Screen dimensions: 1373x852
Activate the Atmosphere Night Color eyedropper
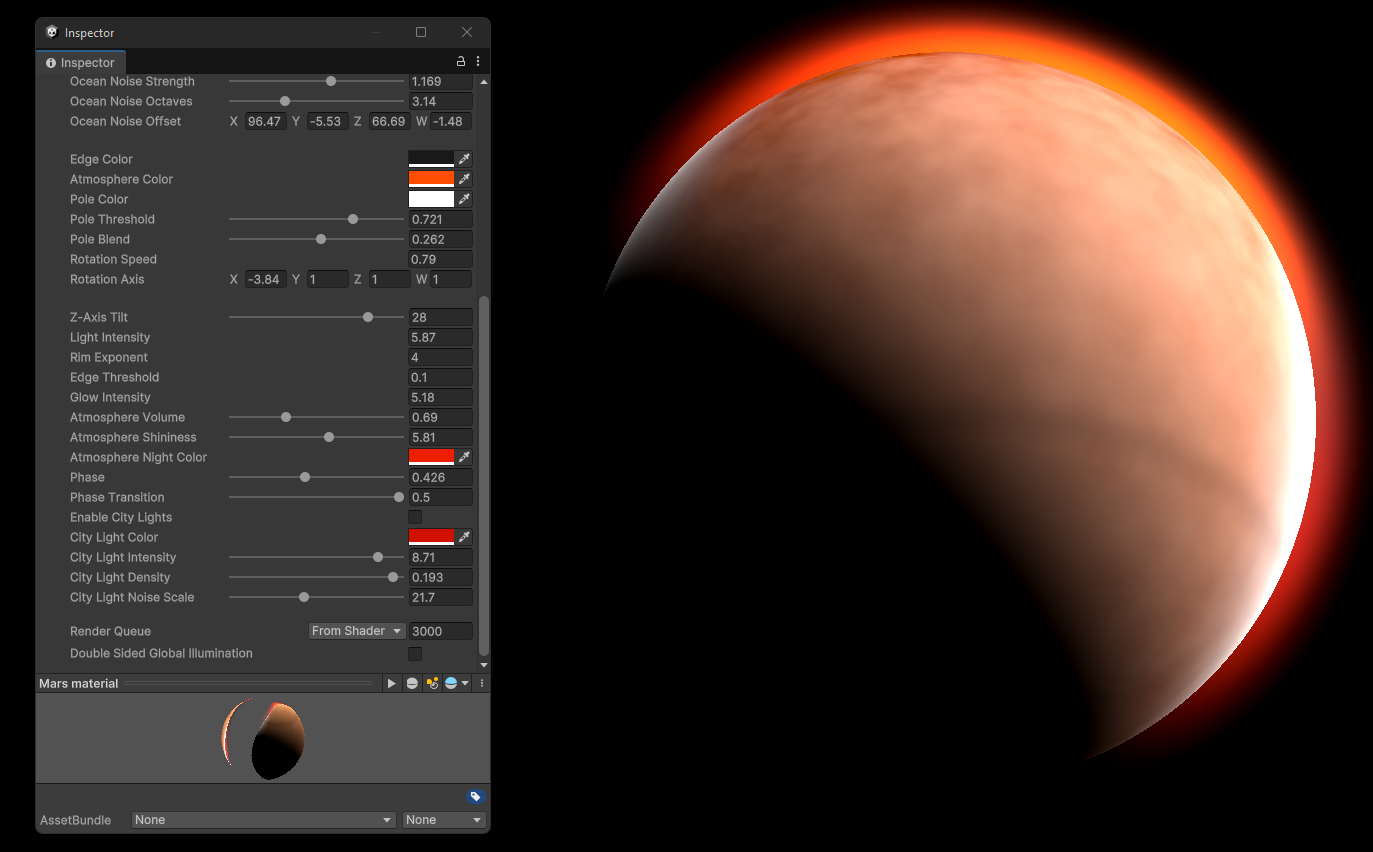coord(464,457)
